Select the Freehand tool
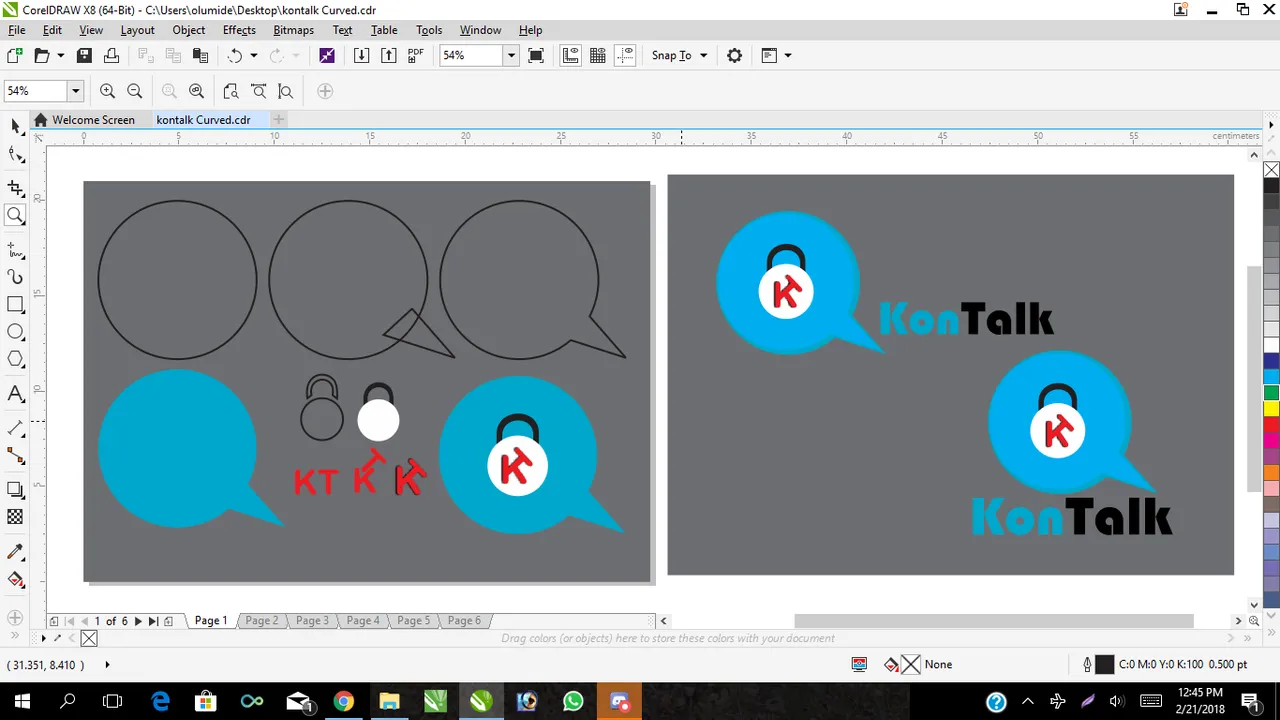Viewport: 1280px width, 720px height. 15,250
